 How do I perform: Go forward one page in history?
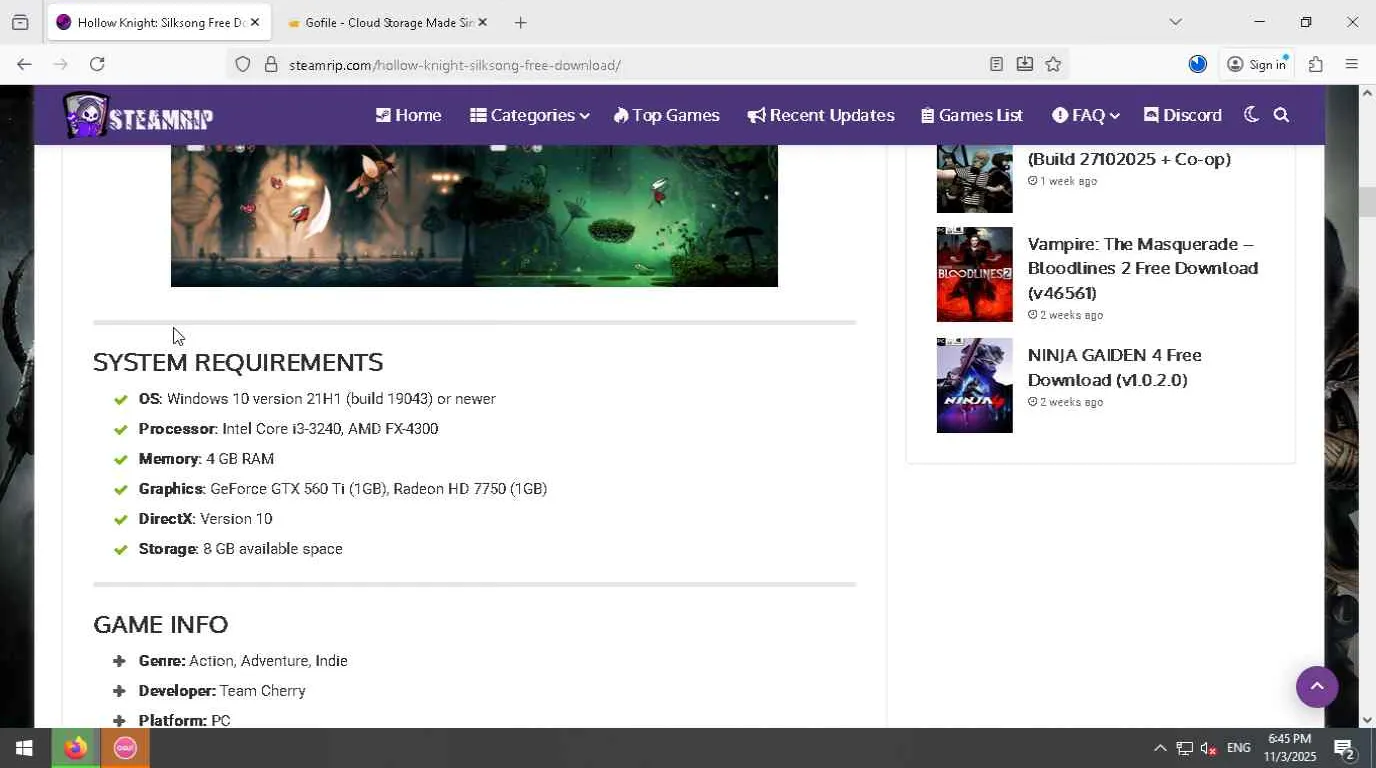pyautogui.click(x=60, y=64)
